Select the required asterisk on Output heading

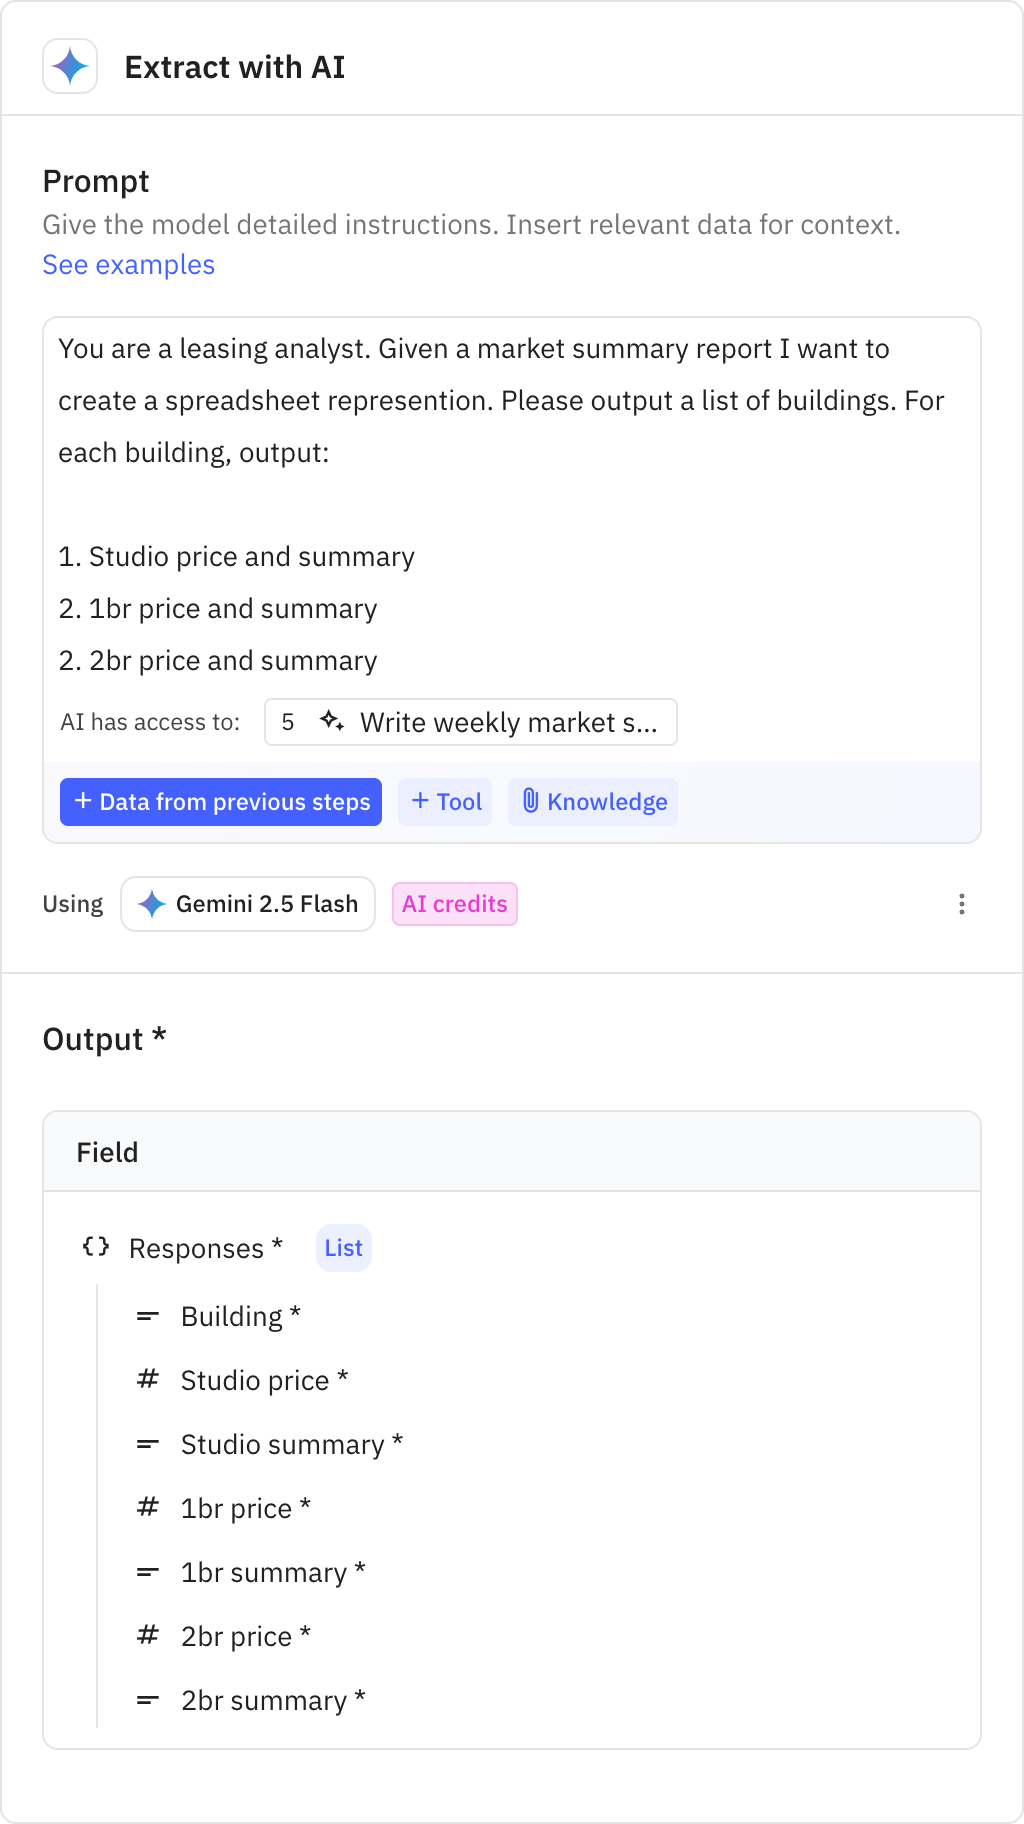click(x=160, y=1038)
